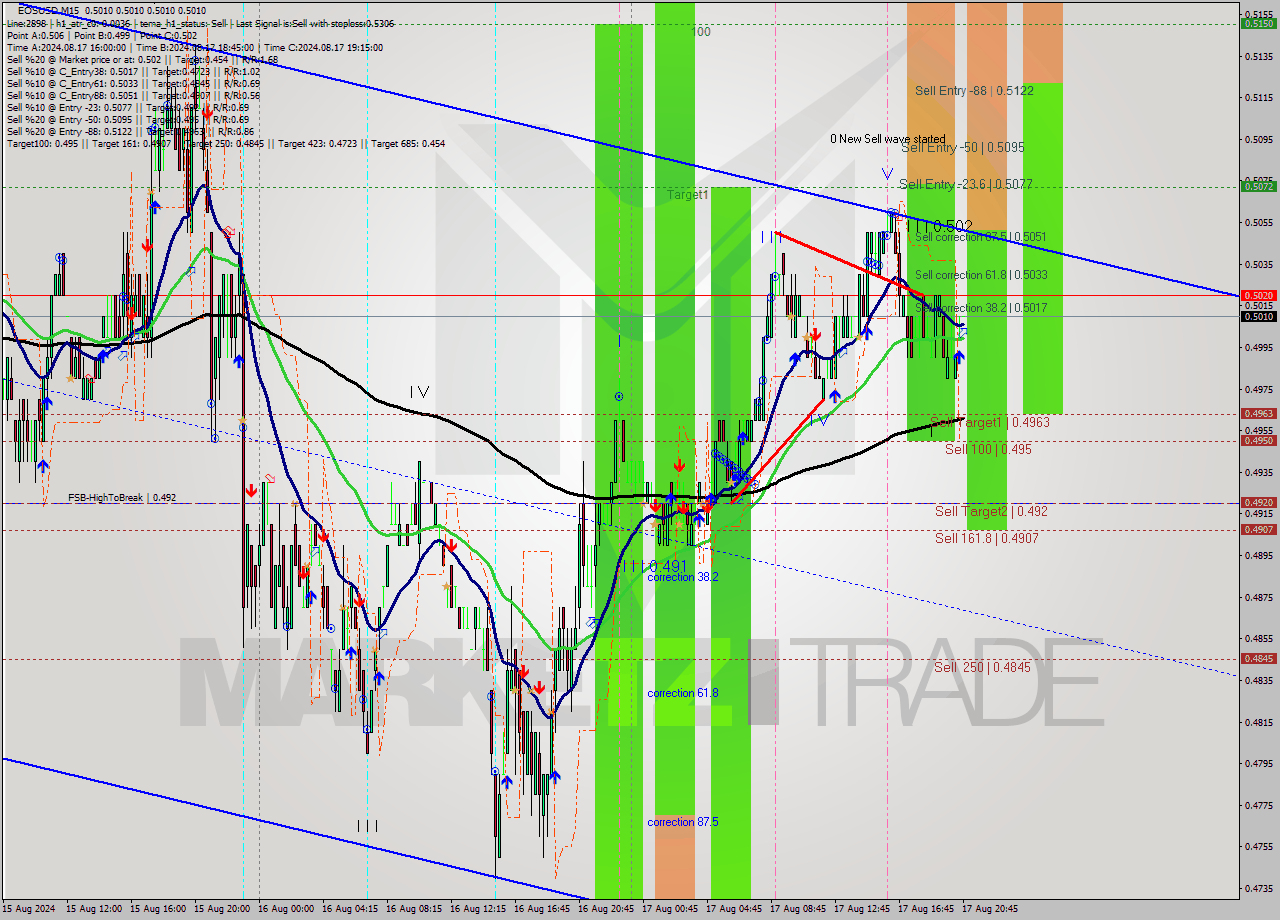Select the 'Sell Entry -50 | 0.5095' label
The height and width of the screenshot is (920, 1280).
962,147
